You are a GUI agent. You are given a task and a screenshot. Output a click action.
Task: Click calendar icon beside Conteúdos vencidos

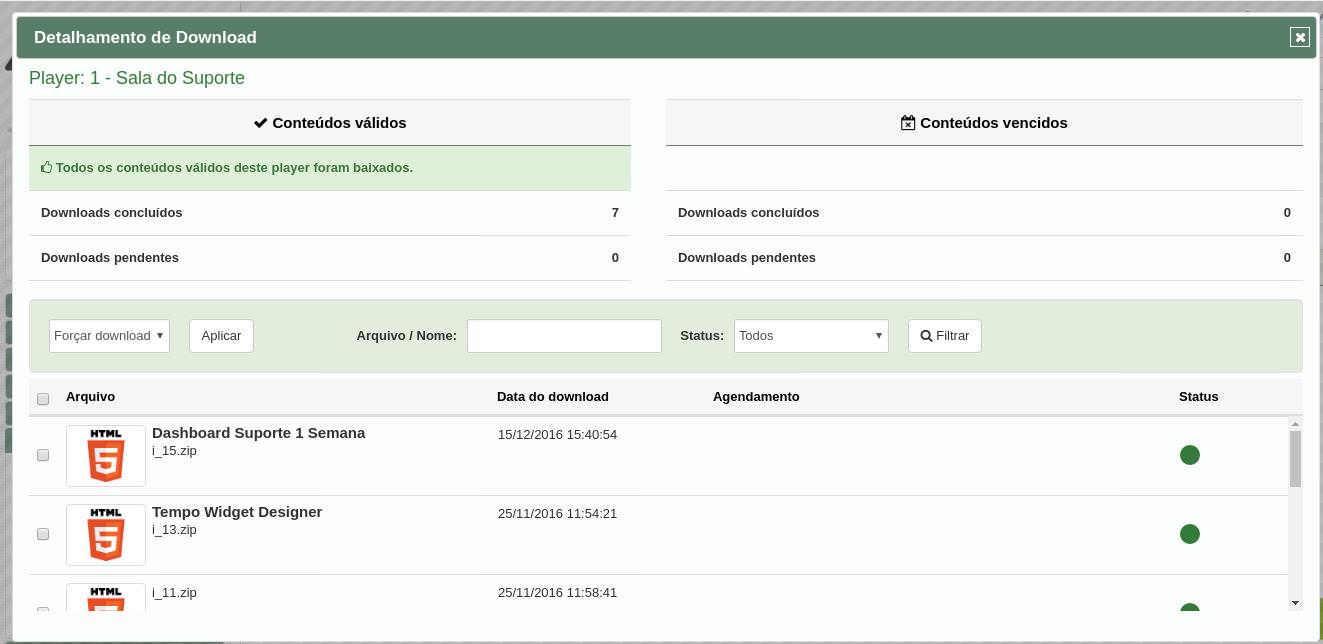click(908, 123)
